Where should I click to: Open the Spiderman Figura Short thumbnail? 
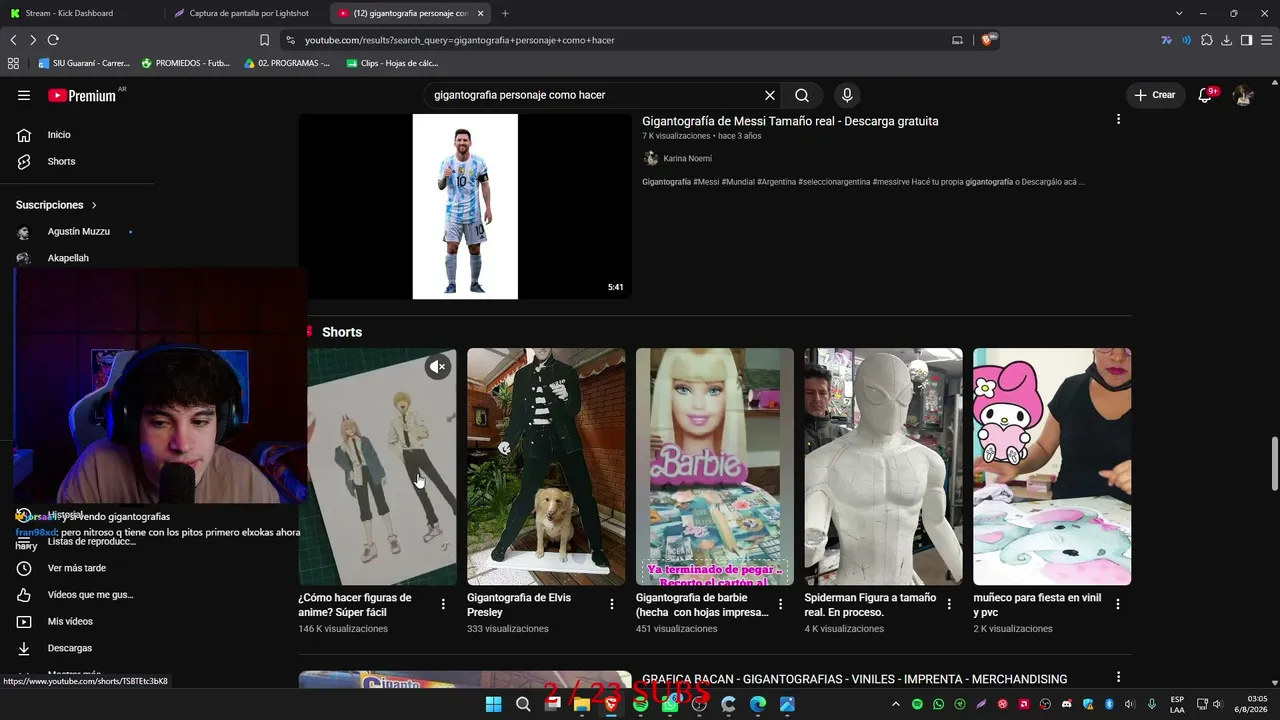coord(884,466)
